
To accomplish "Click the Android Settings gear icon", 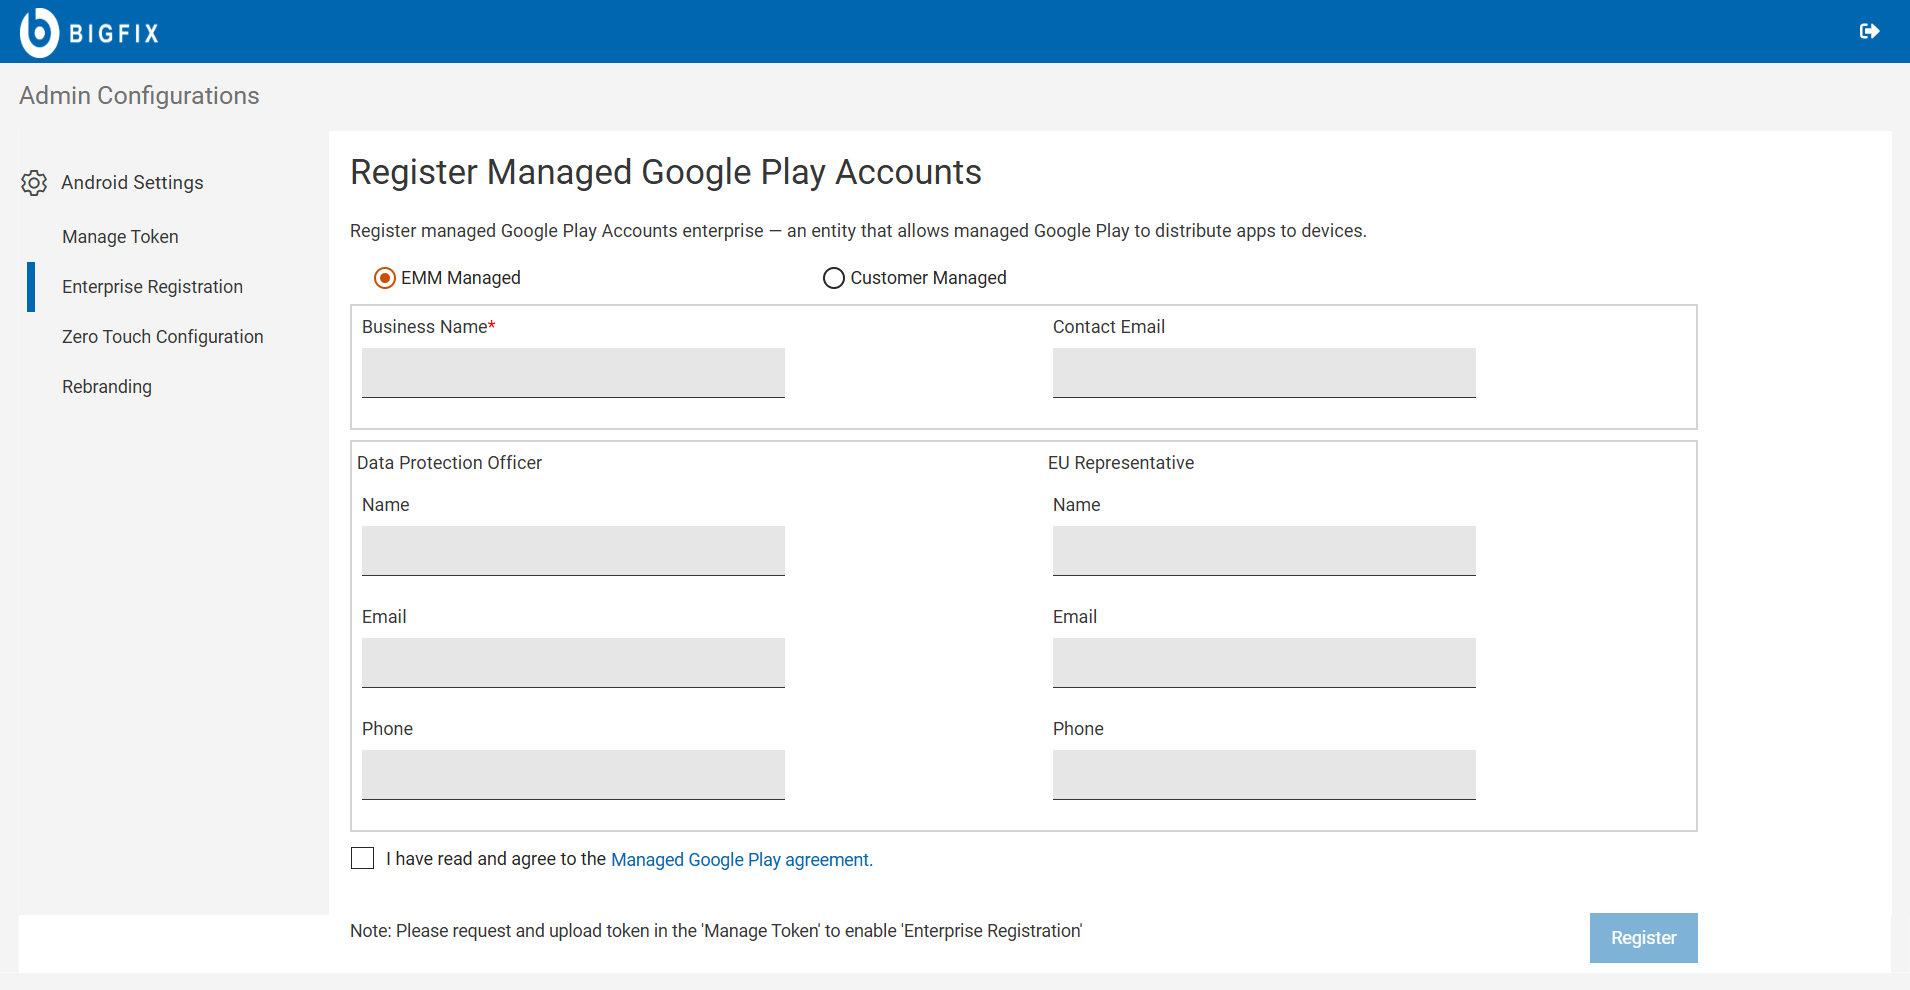I will click(x=34, y=183).
